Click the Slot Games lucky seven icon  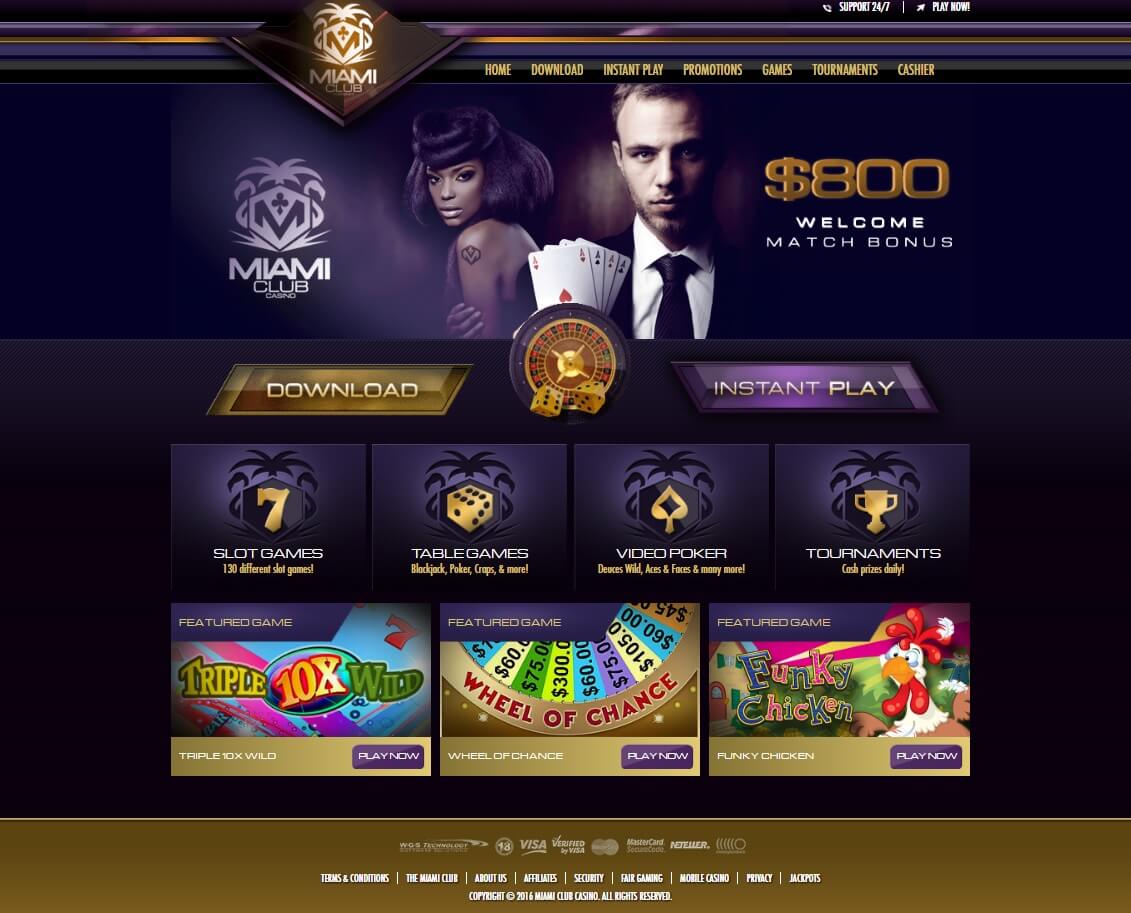coord(272,507)
